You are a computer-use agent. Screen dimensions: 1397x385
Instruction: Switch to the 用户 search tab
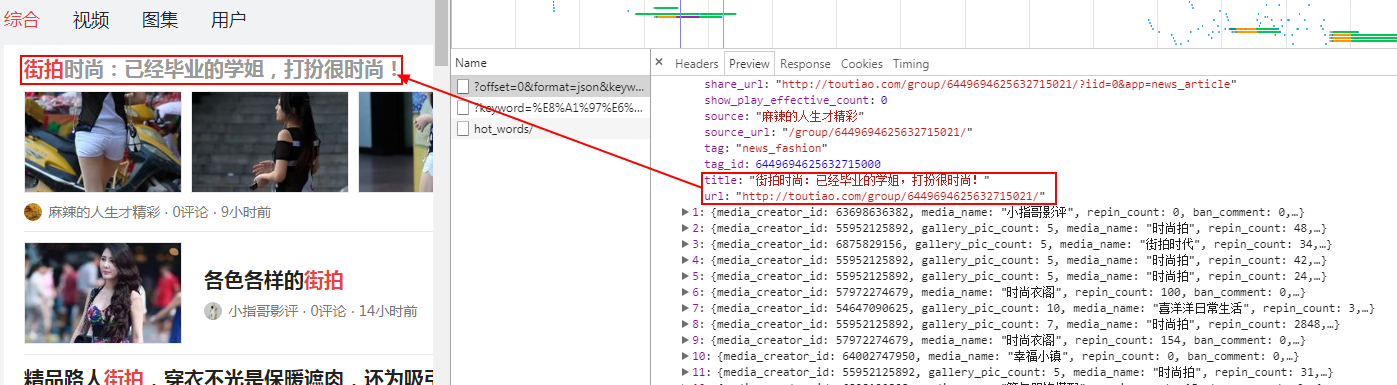pyautogui.click(x=229, y=19)
